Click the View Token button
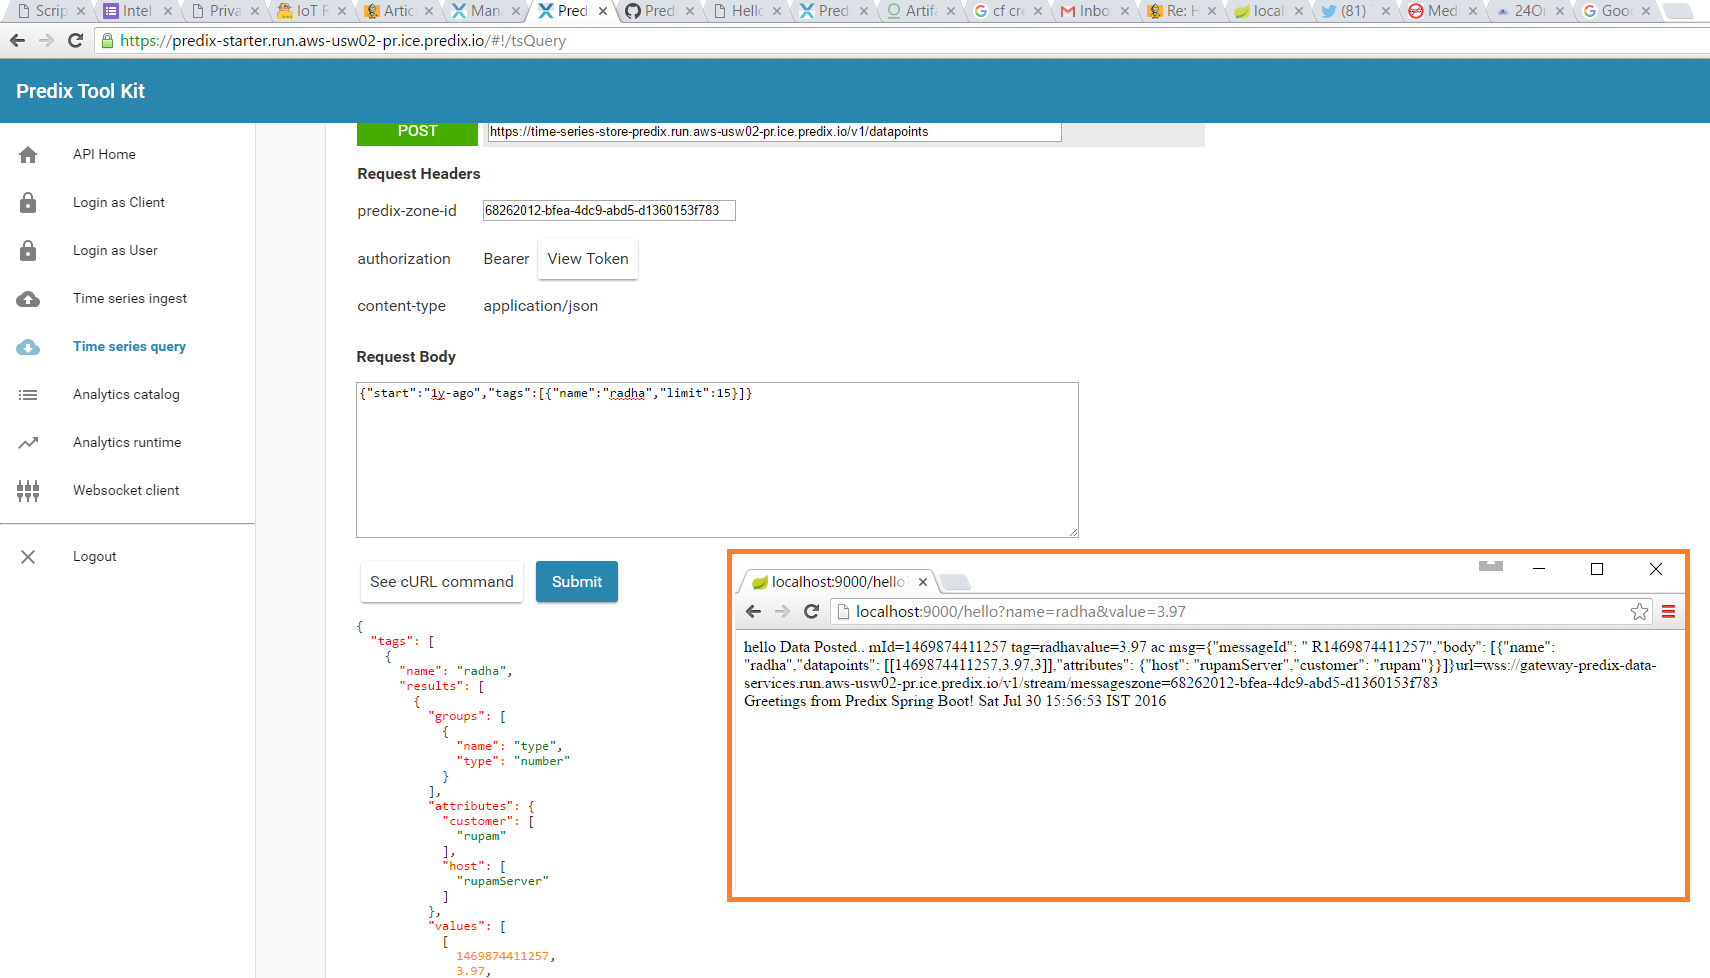1710x978 pixels. [588, 259]
